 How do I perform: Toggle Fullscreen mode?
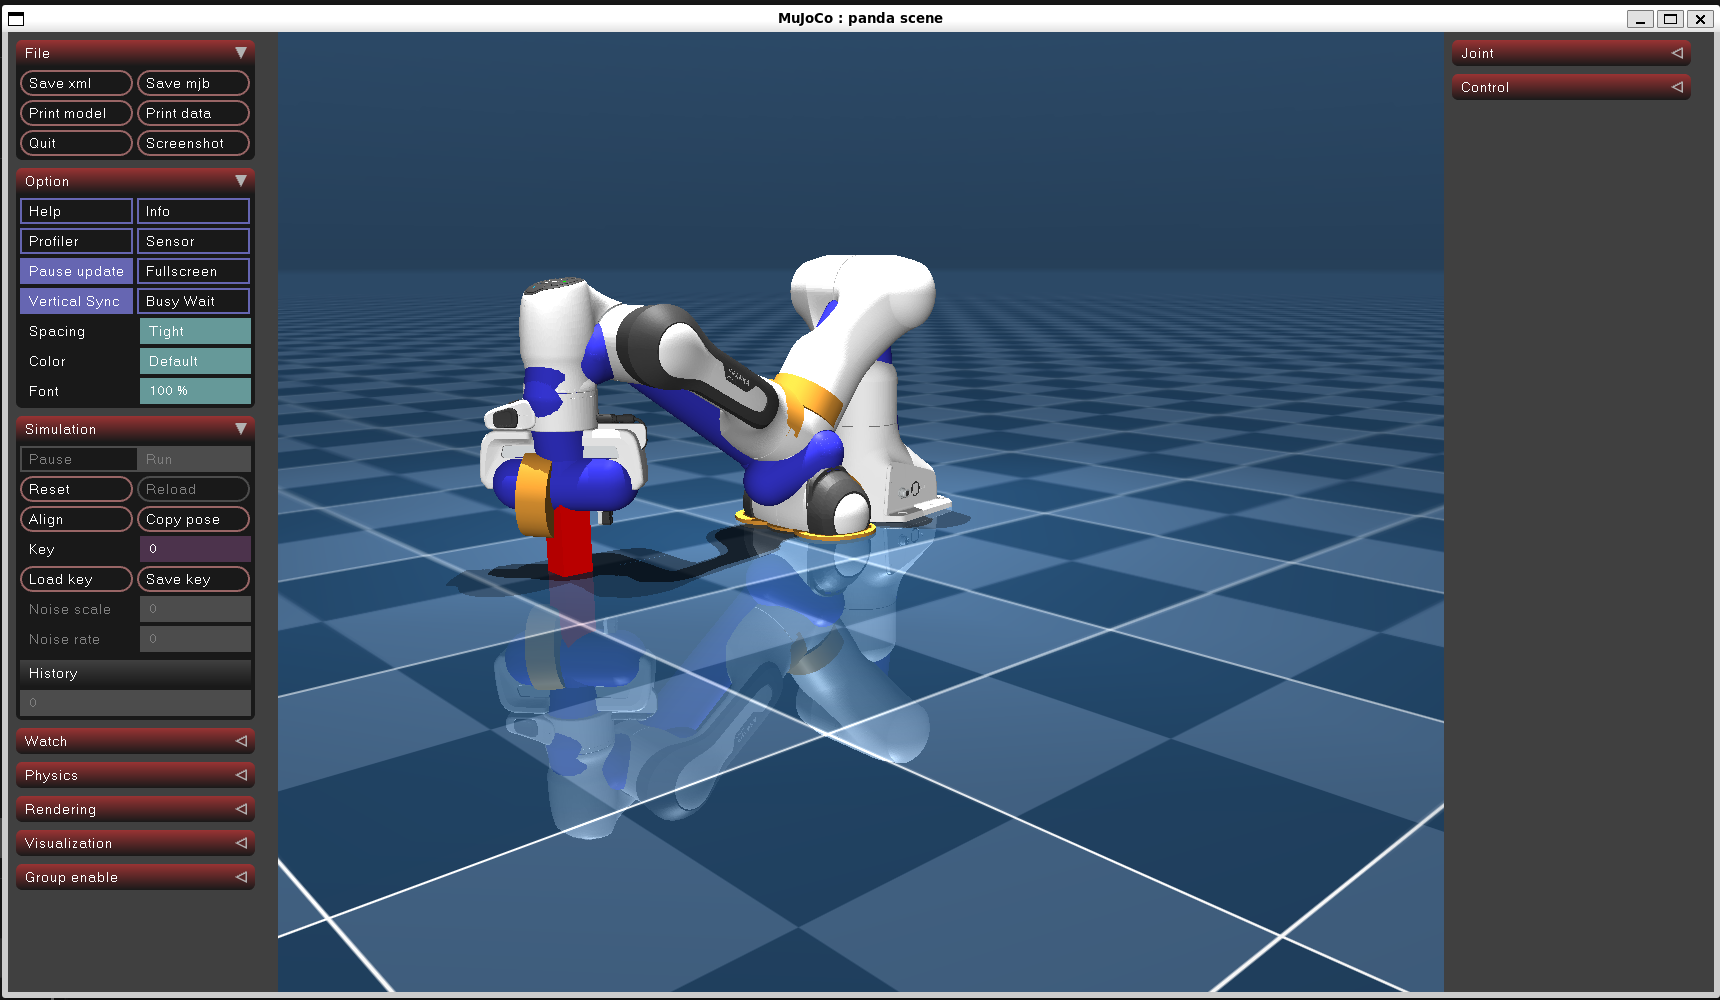(x=193, y=271)
